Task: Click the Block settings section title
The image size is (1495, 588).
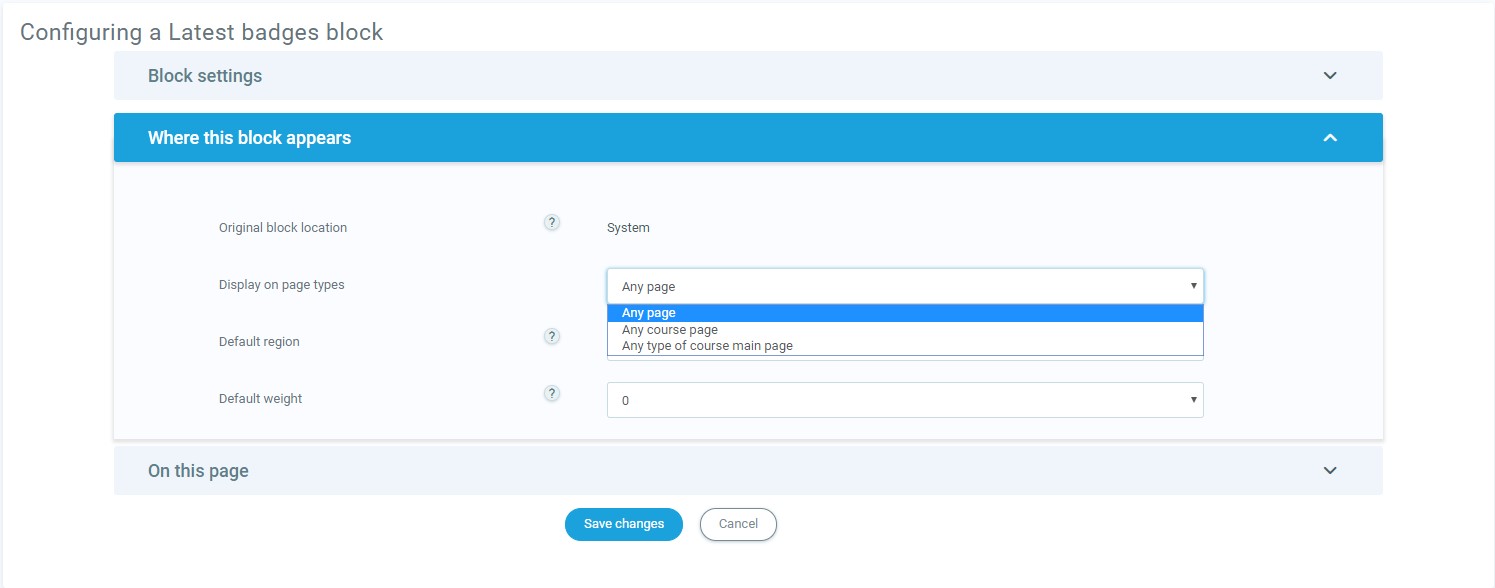Action: 205,76
